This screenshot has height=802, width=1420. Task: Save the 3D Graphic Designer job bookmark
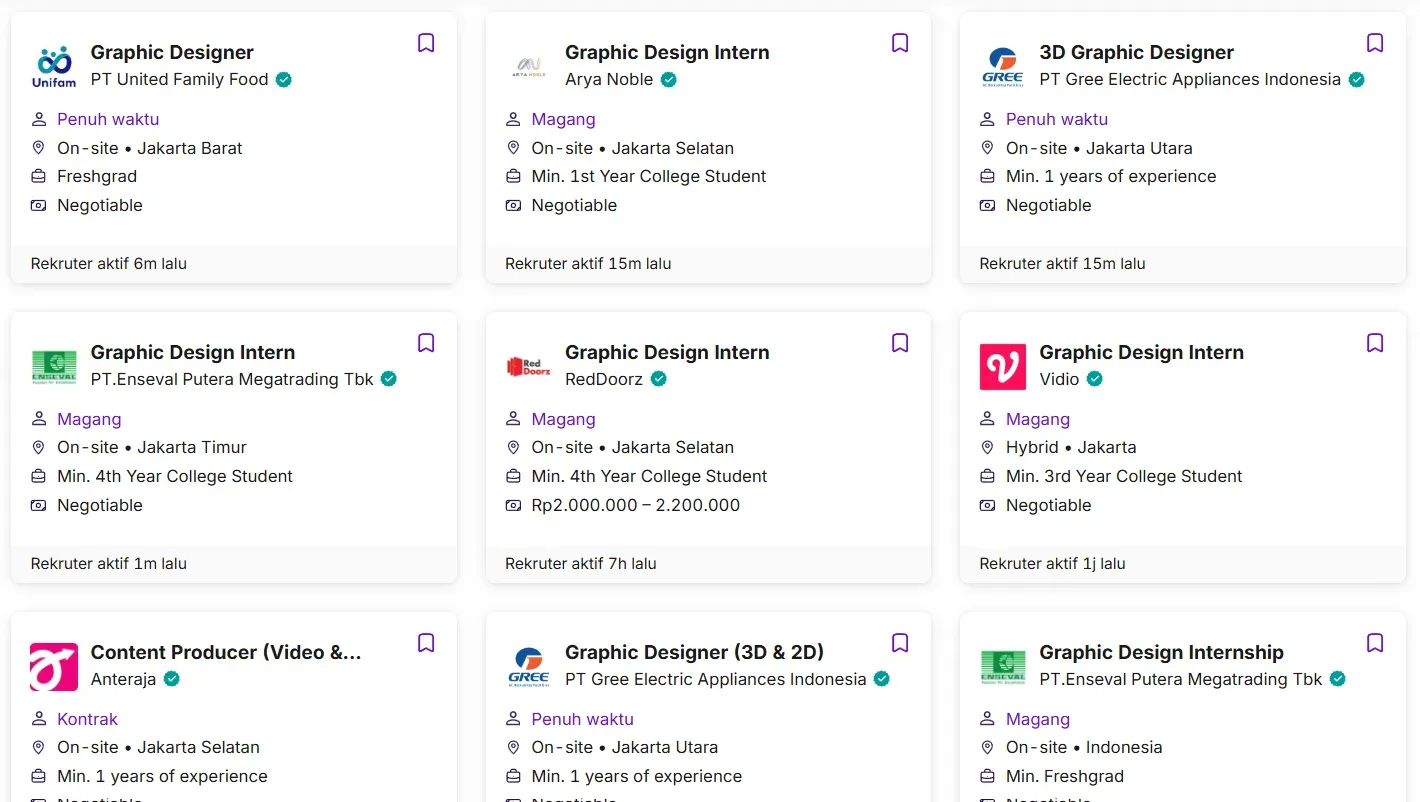point(1375,43)
